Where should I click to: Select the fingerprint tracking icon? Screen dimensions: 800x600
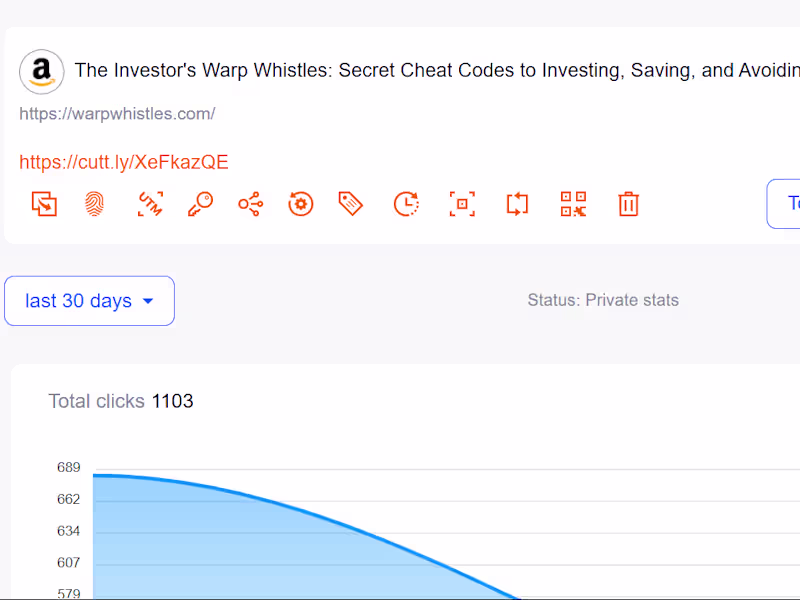point(94,203)
